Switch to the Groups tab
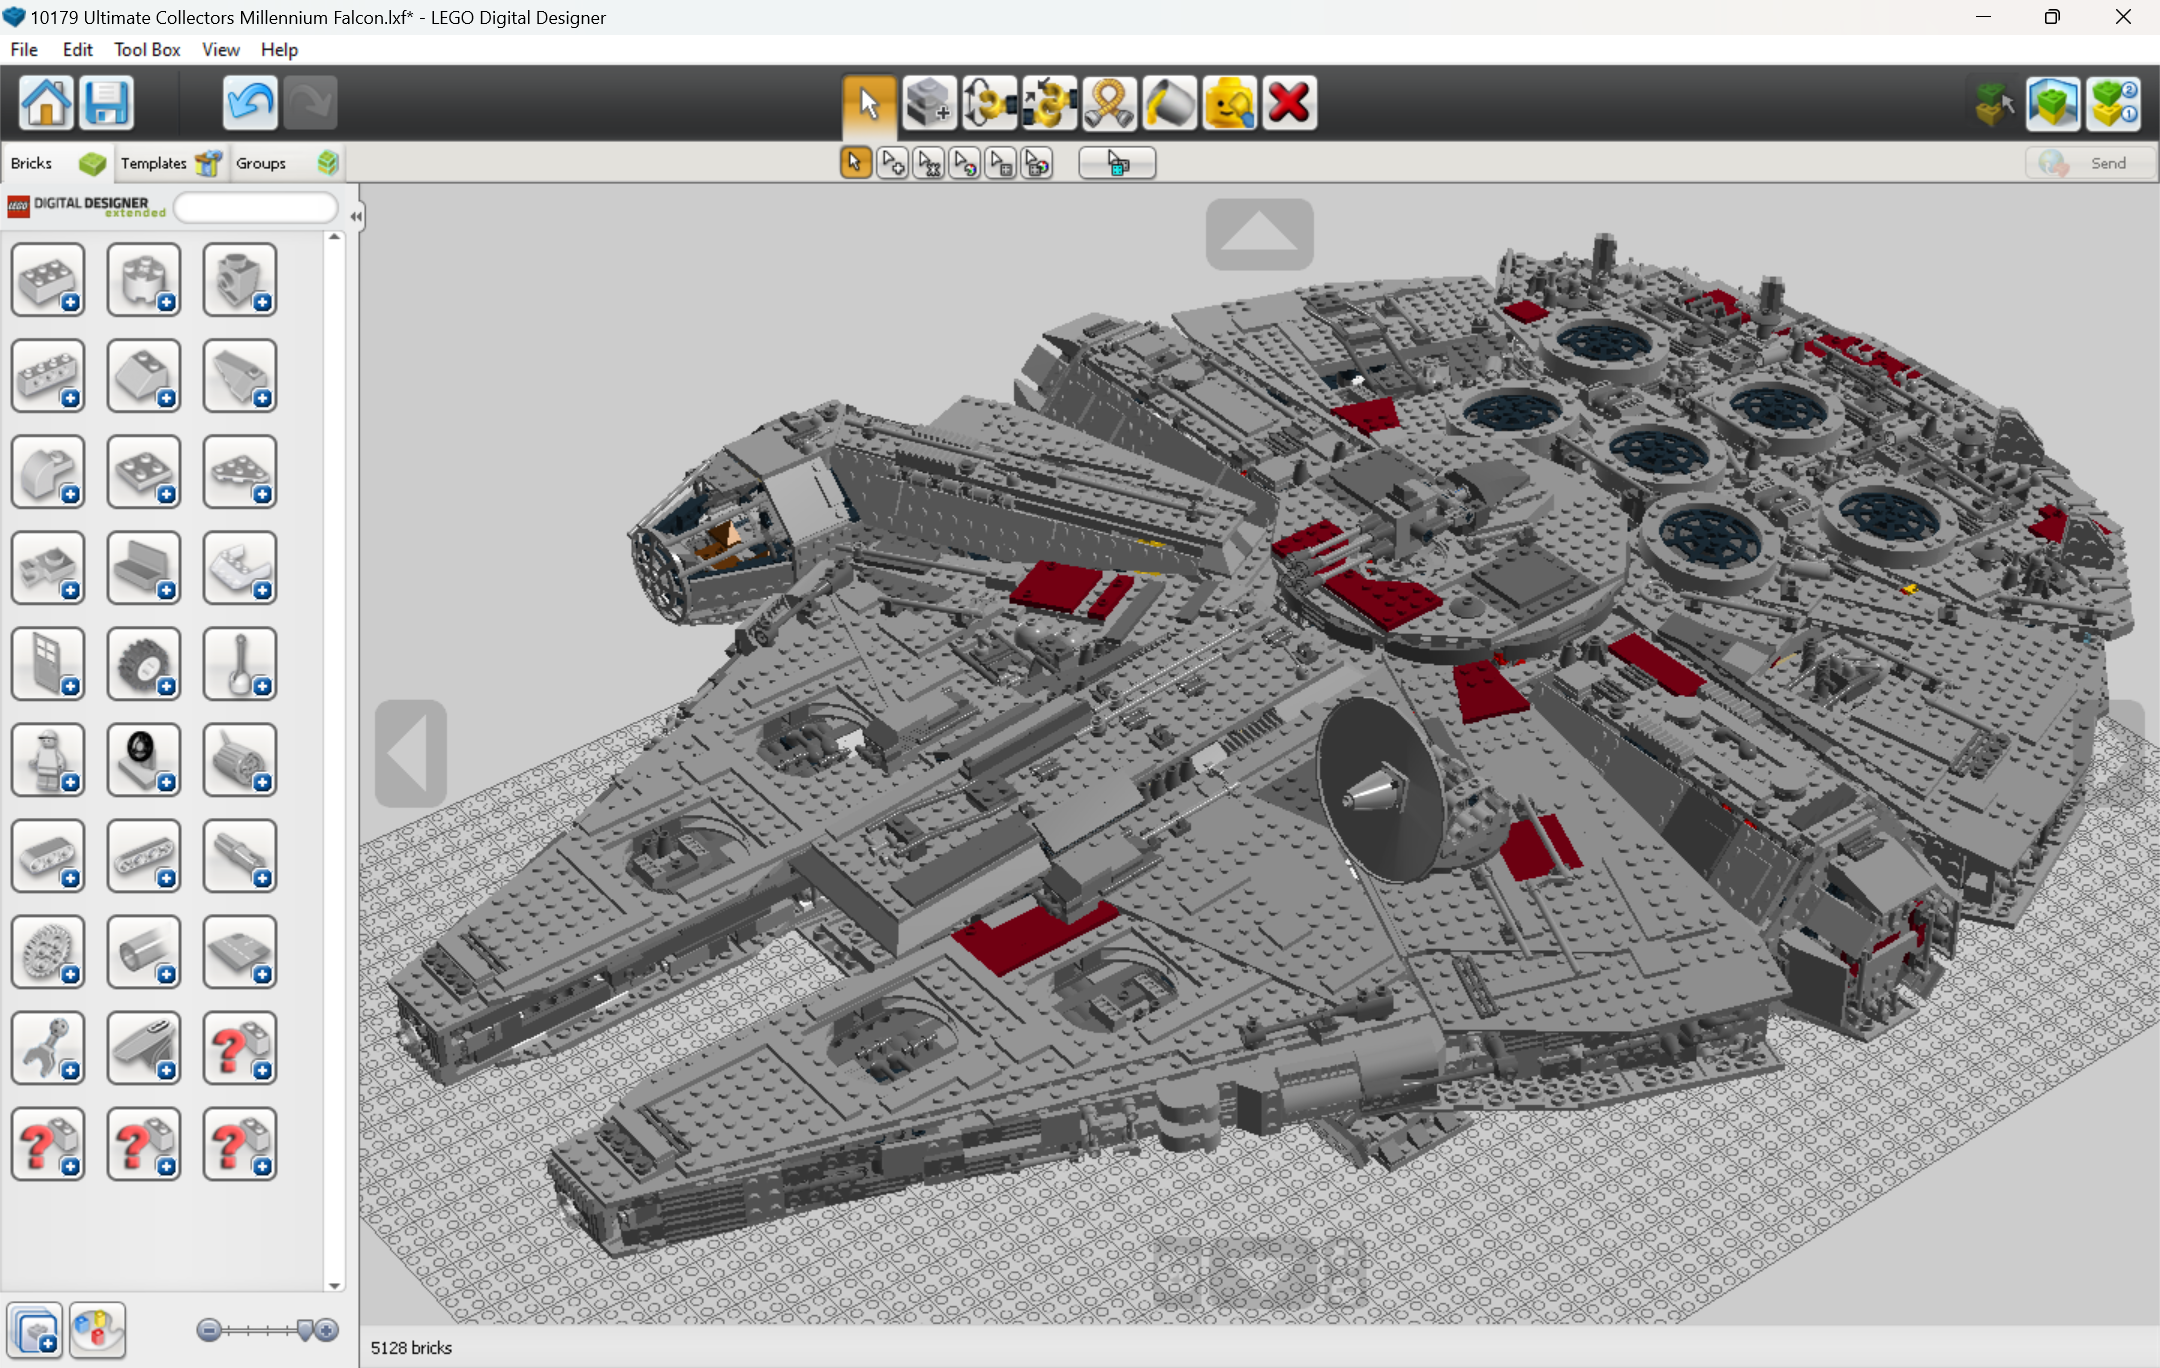The height and width of the screenshot is (1368, 2160). [260, 162]
